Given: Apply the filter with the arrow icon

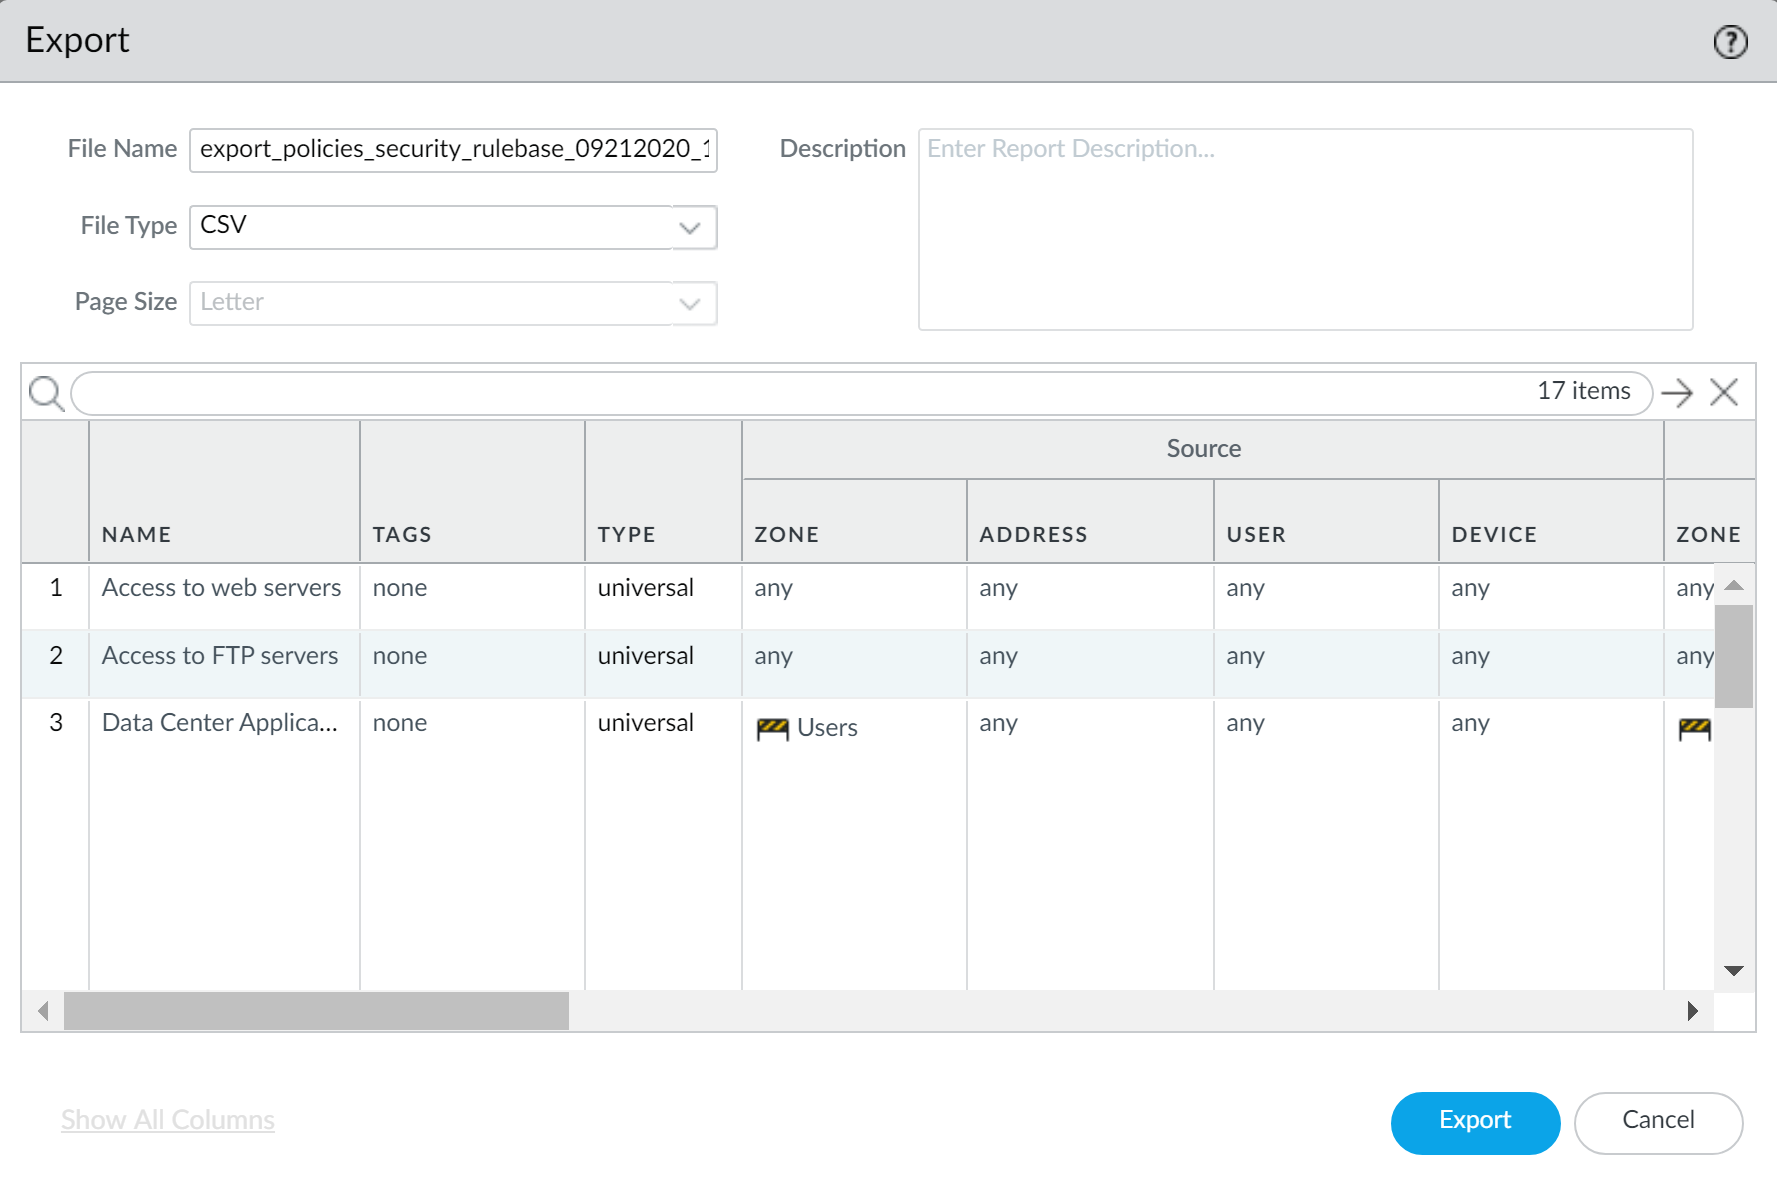Looking at the screenshot, I should pos(1677,392).
